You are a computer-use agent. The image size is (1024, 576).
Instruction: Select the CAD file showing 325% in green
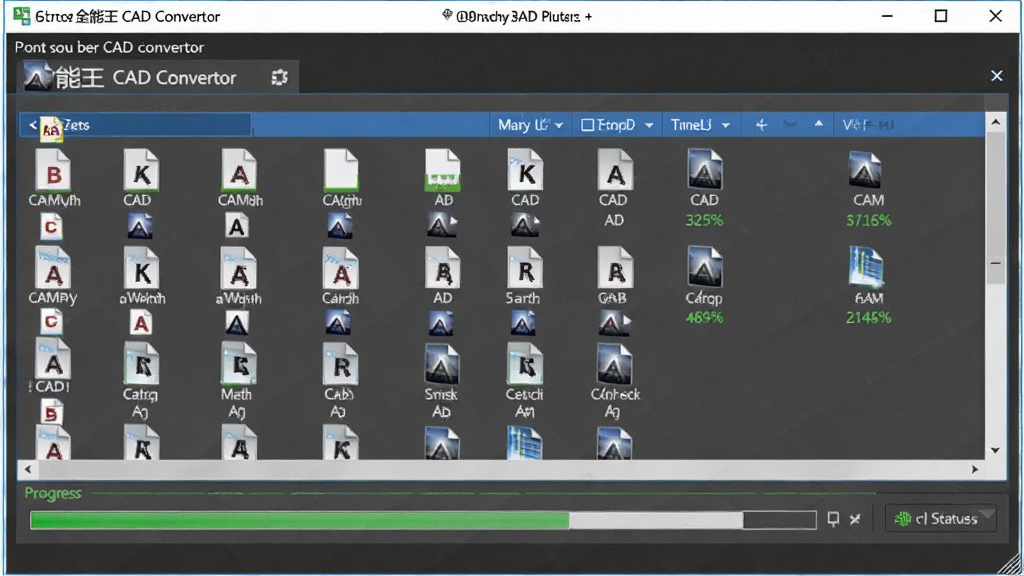[705, 188]
